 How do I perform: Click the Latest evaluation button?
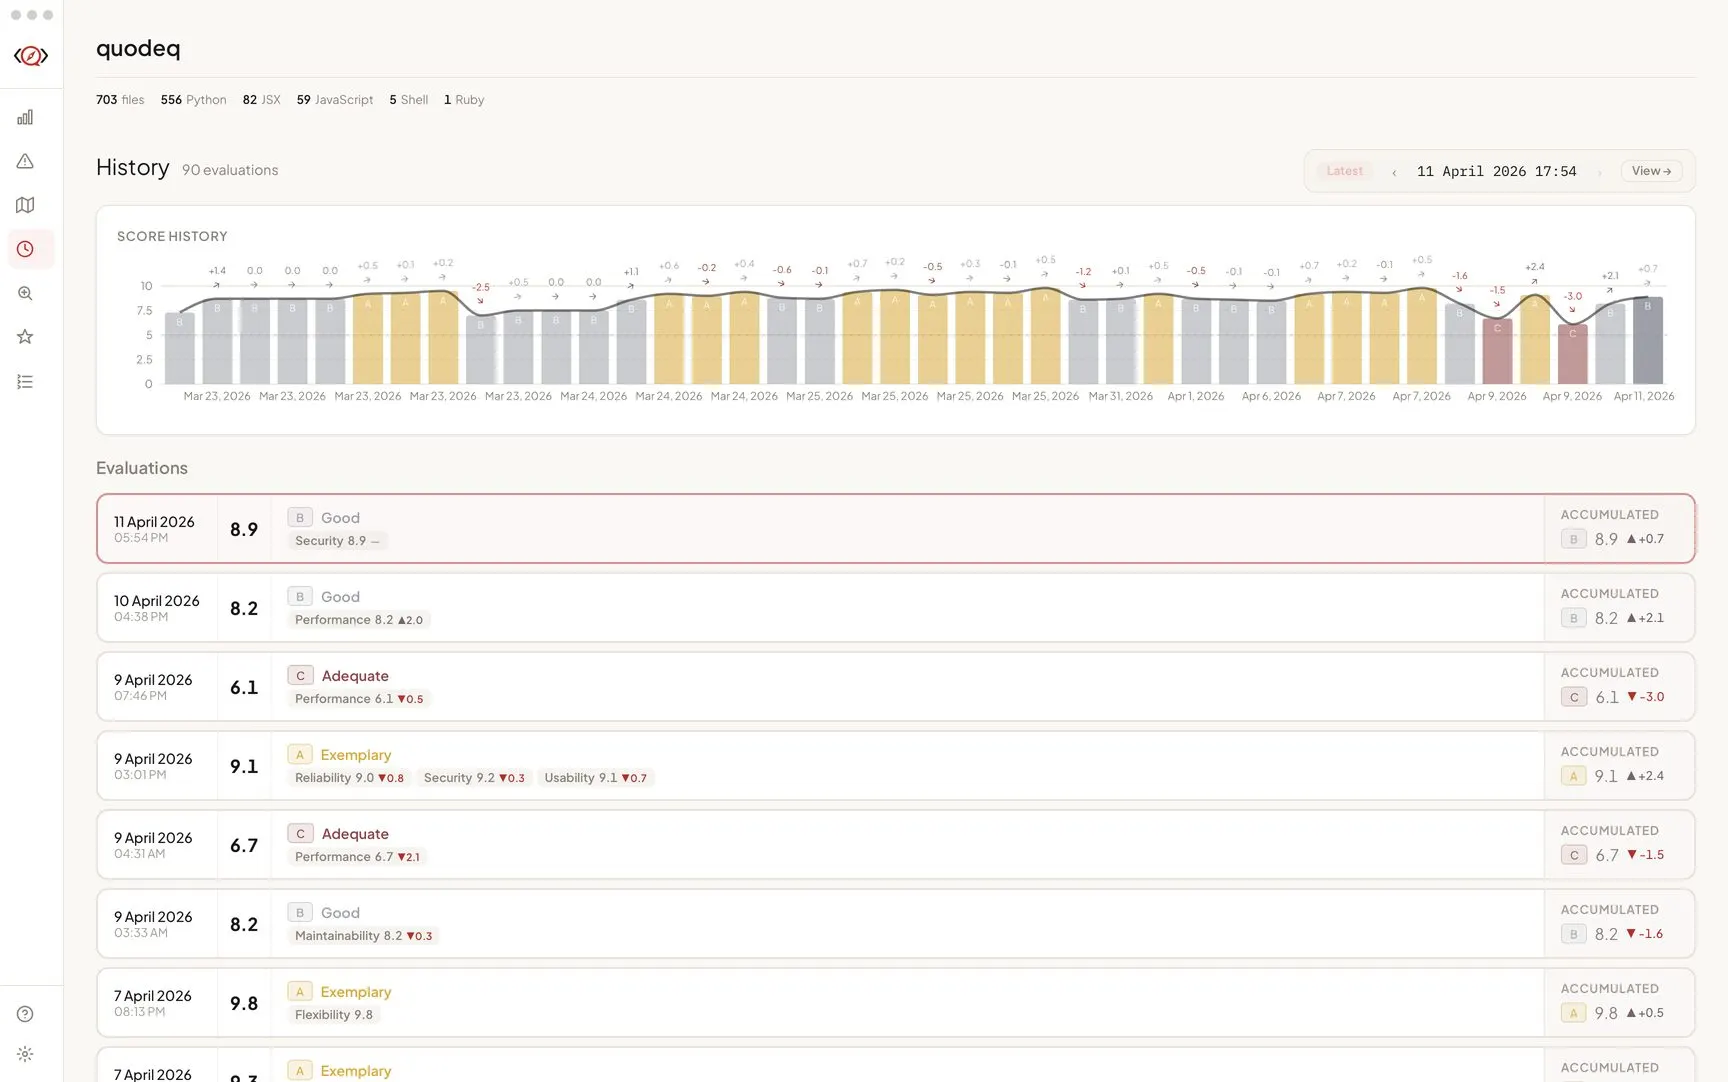(x=1344, y=171)
